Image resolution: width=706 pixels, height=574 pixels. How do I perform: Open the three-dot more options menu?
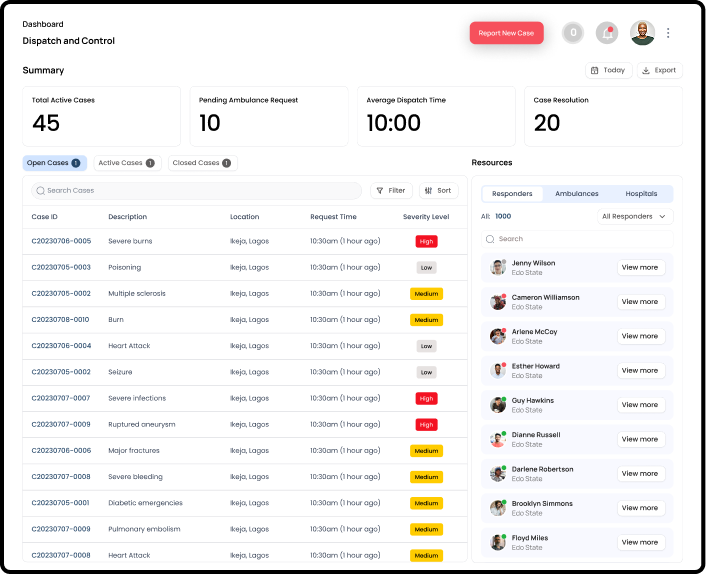pyautogui.click(x=668, y=33)
